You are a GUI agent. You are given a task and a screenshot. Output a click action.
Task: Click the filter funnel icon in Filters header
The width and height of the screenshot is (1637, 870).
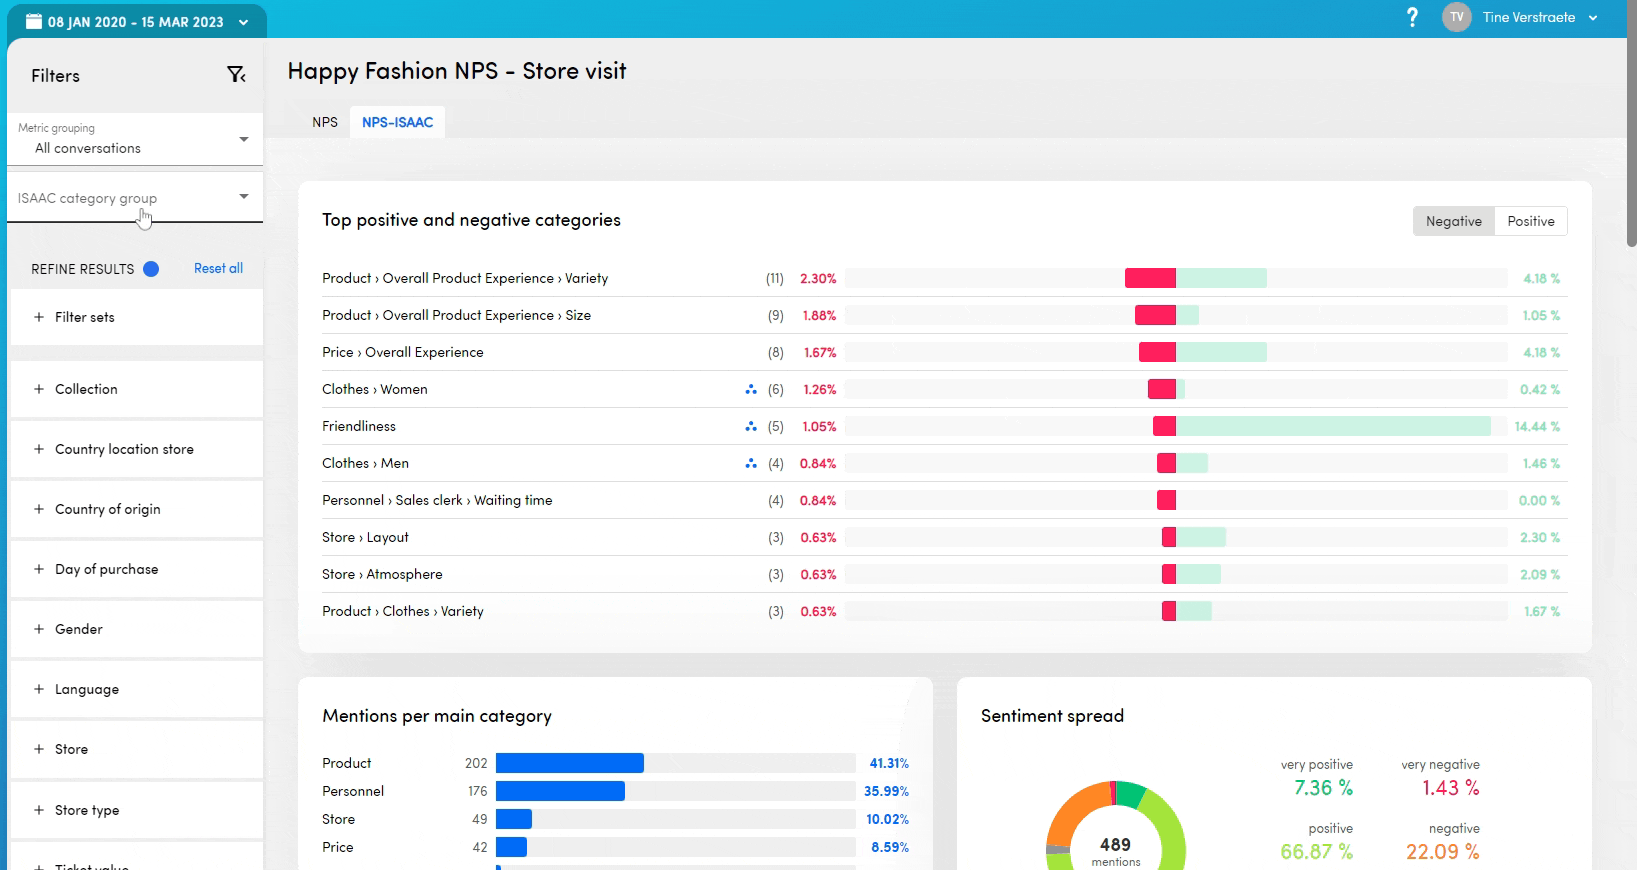(236, 75)
